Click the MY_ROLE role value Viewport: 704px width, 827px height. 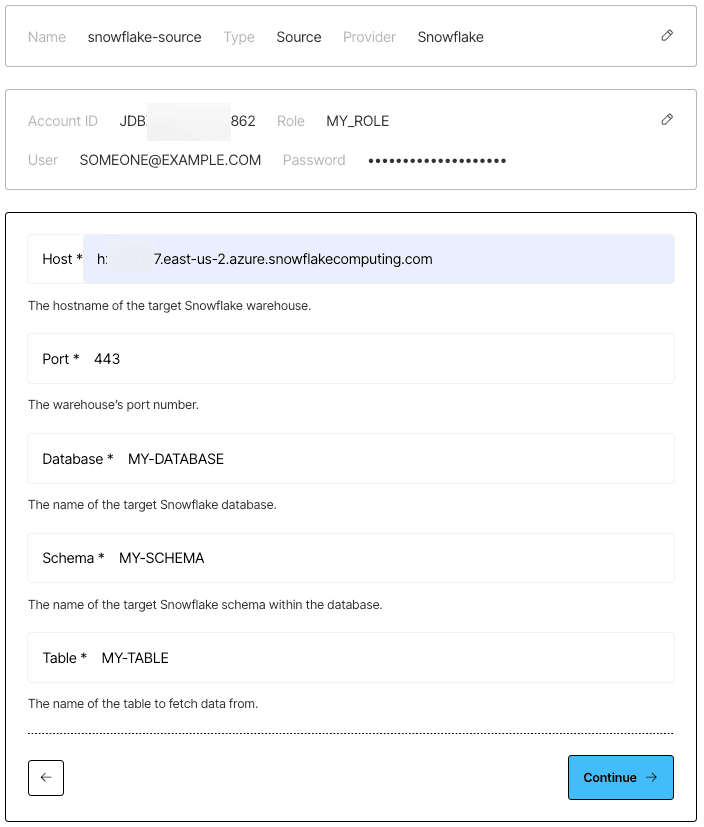tap(358, 121)
